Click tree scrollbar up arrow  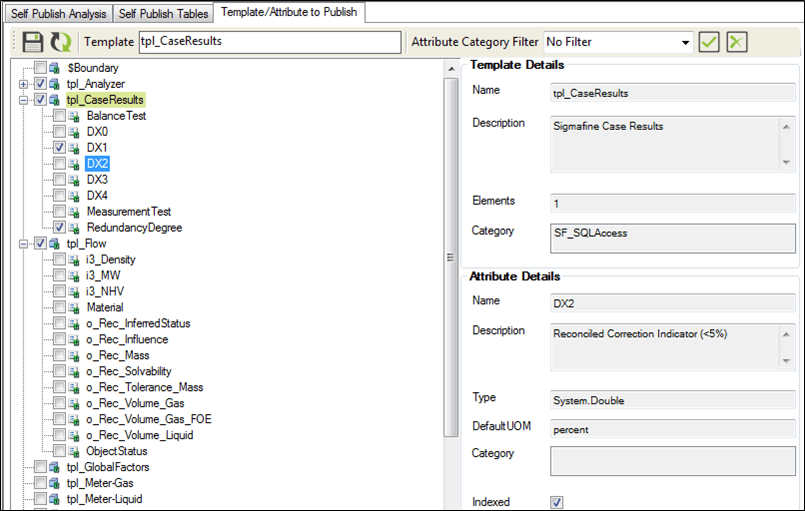pyautogui.click(x=451, y=69)
